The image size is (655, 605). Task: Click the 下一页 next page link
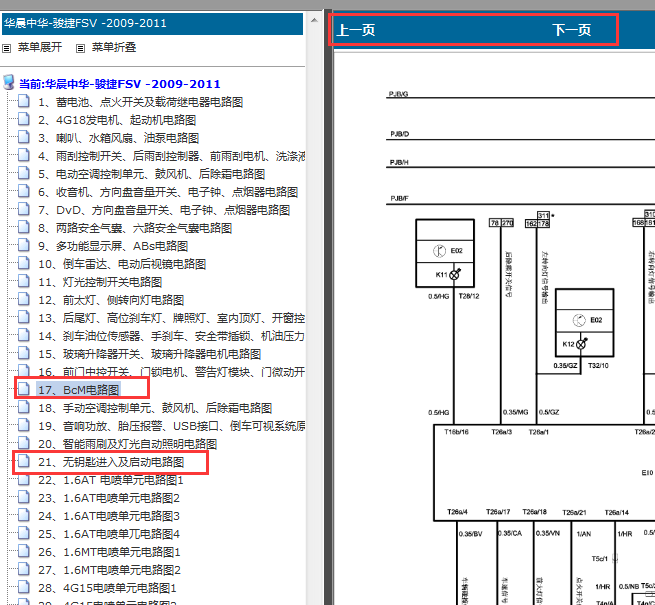point(571,30)
